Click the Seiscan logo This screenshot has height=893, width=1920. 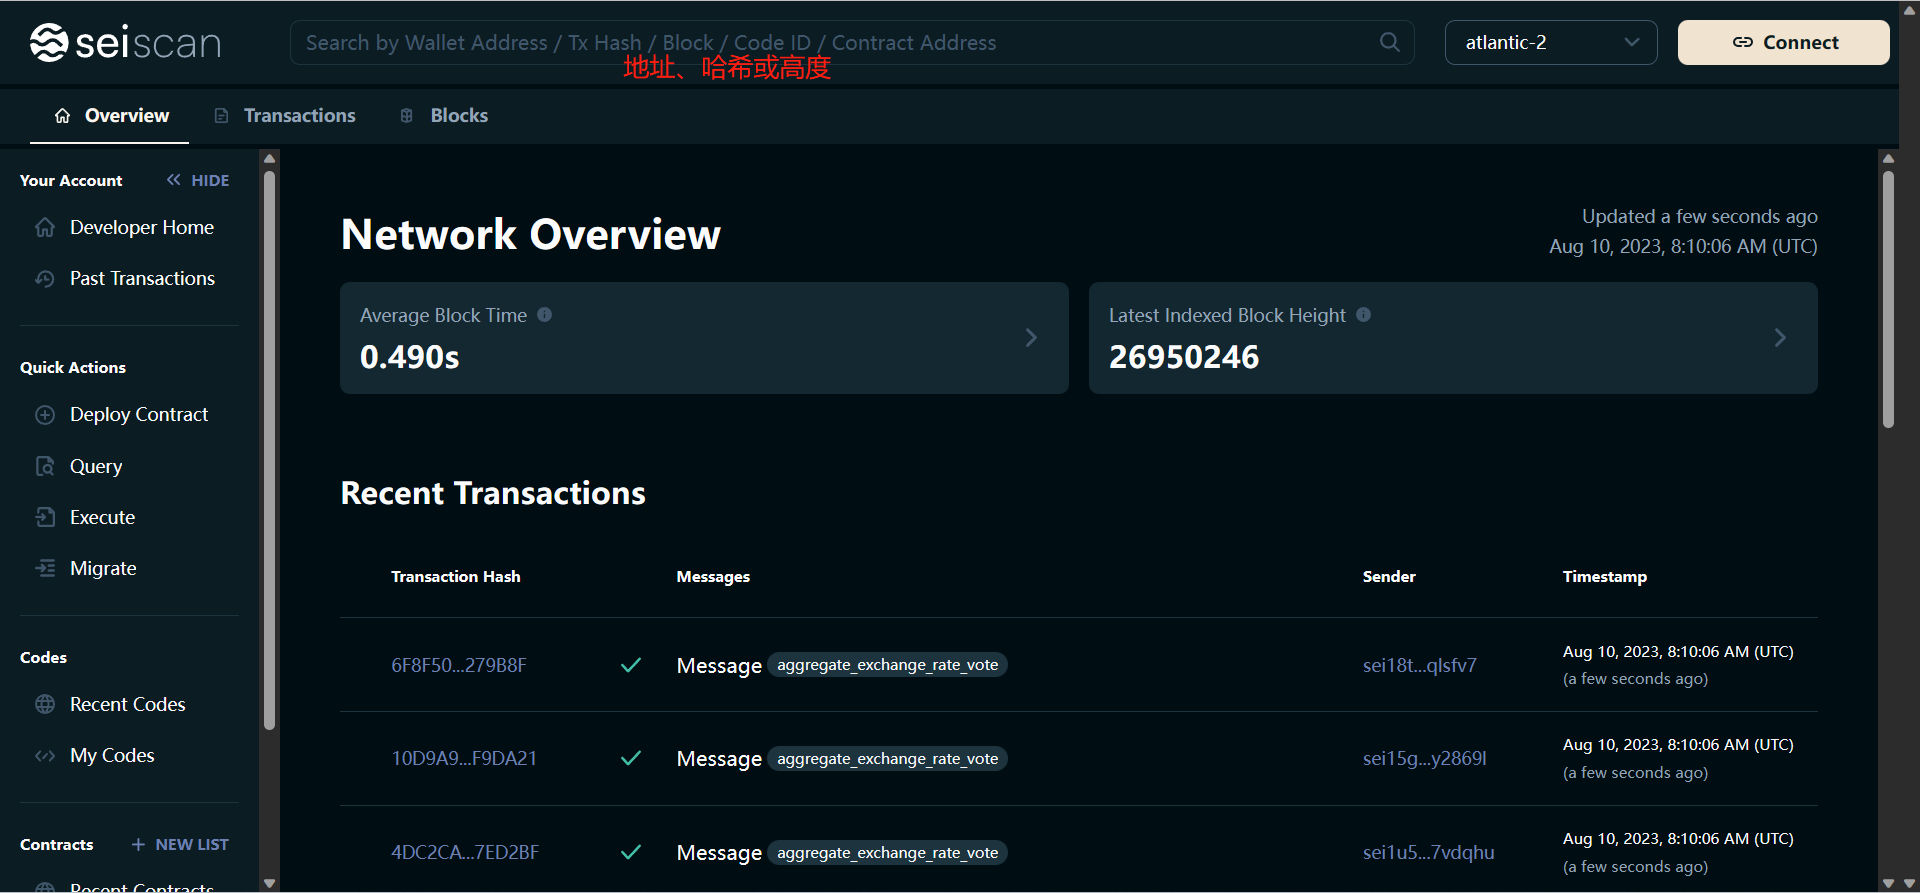tap(125, 43)
